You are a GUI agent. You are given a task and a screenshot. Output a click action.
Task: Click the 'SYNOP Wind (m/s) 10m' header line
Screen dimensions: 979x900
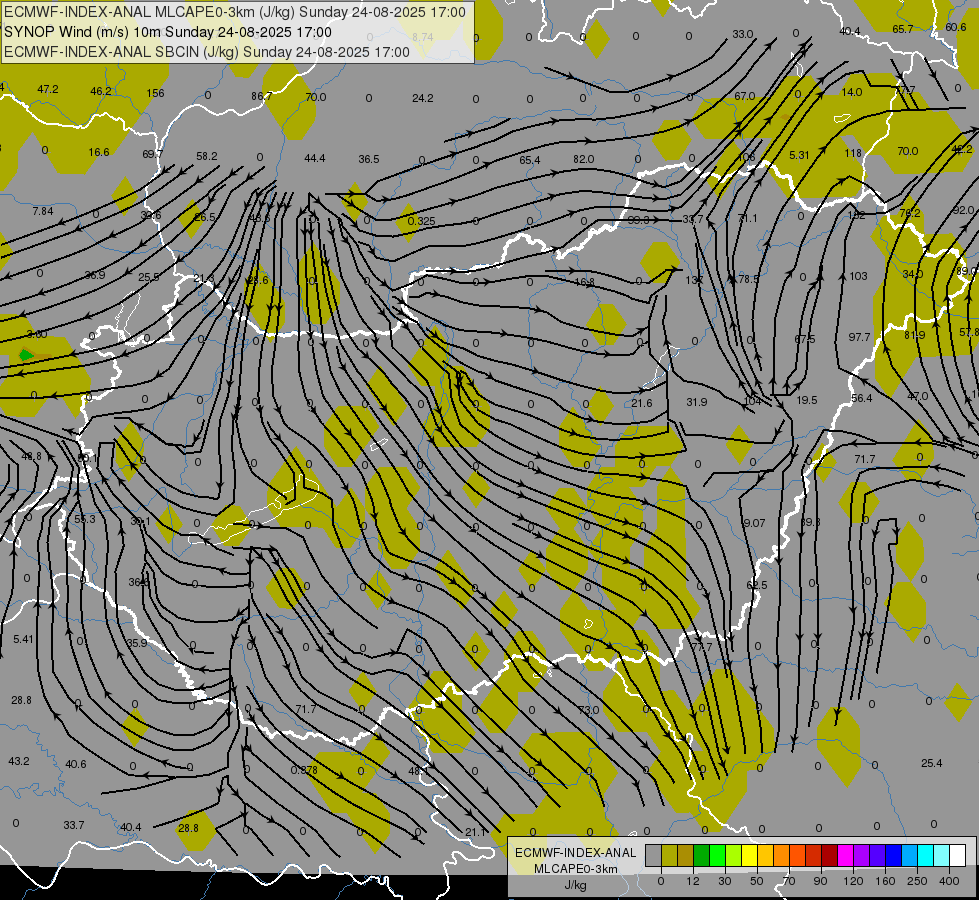click(168, 32)
